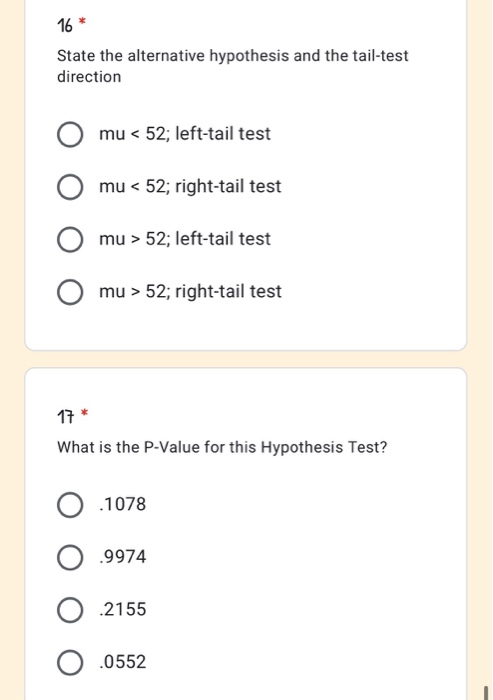Image resolution: width=493 pixels, height=700 pixels.
Task: Click the ".1078" answer label text
Action: tap(123, 504)
